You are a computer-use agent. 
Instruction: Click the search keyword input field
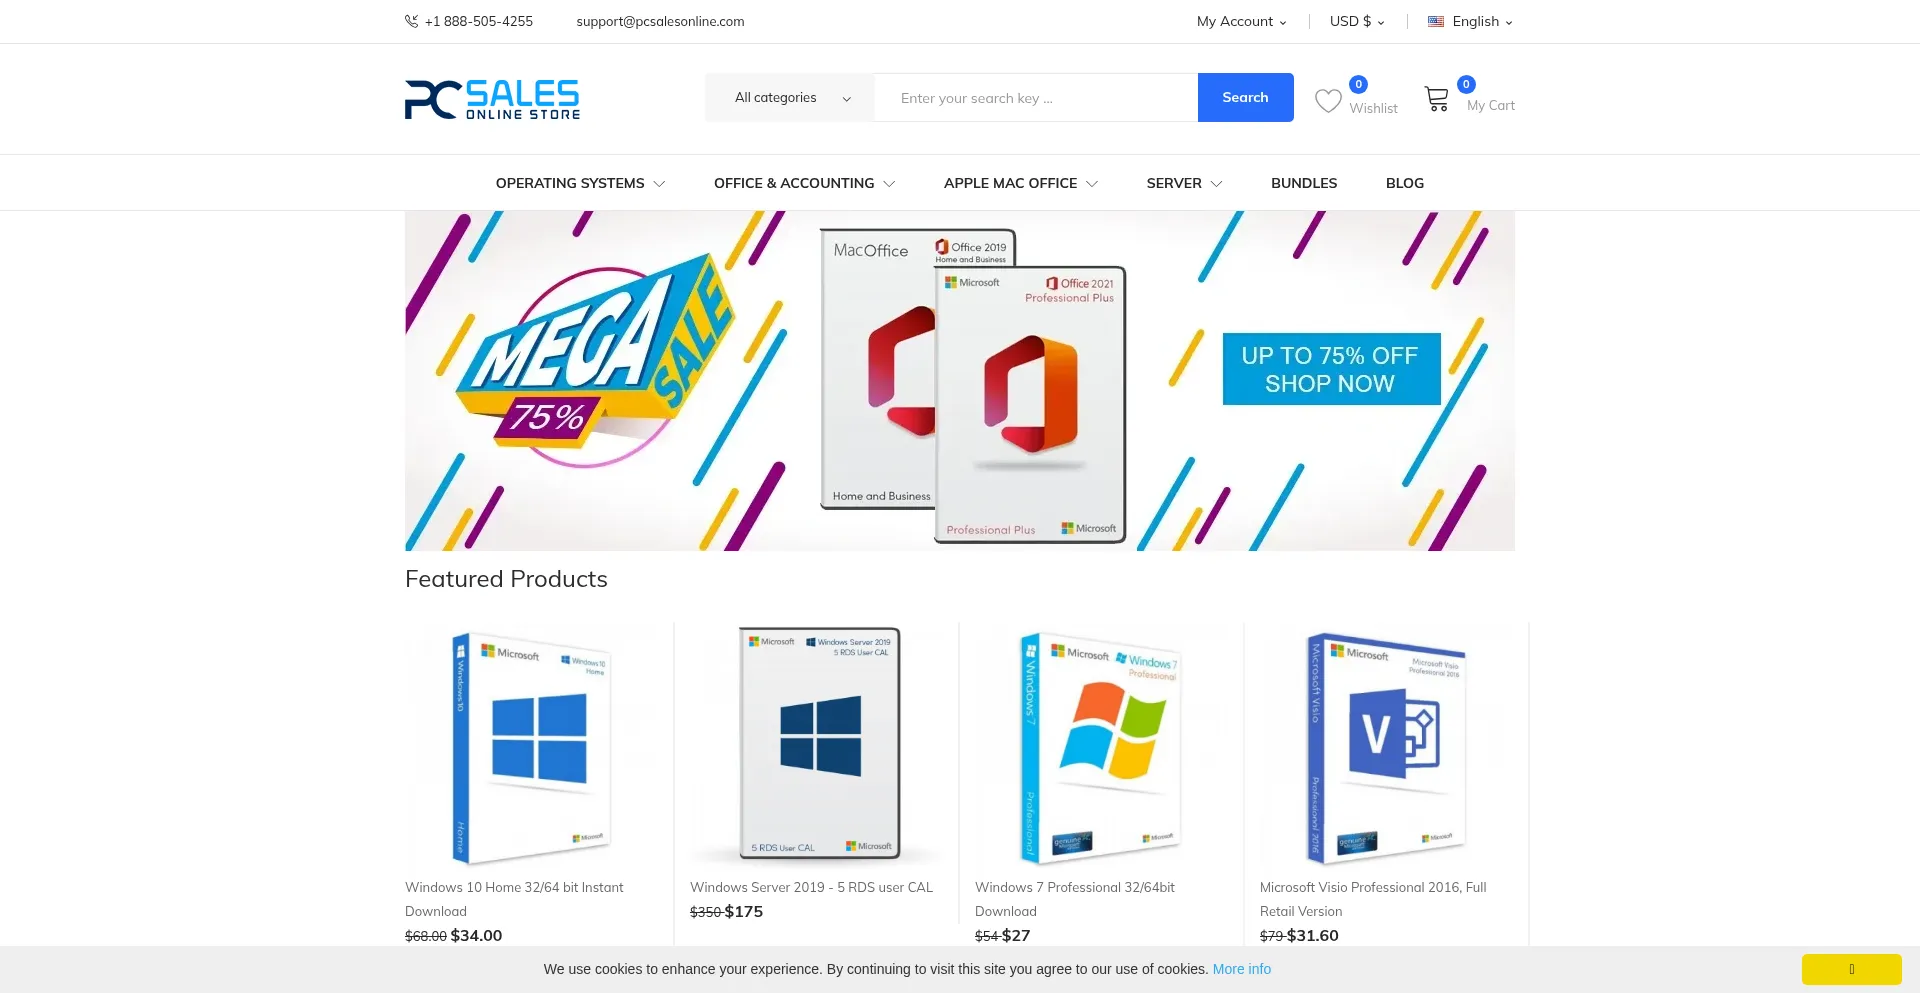coord(1036,98)
